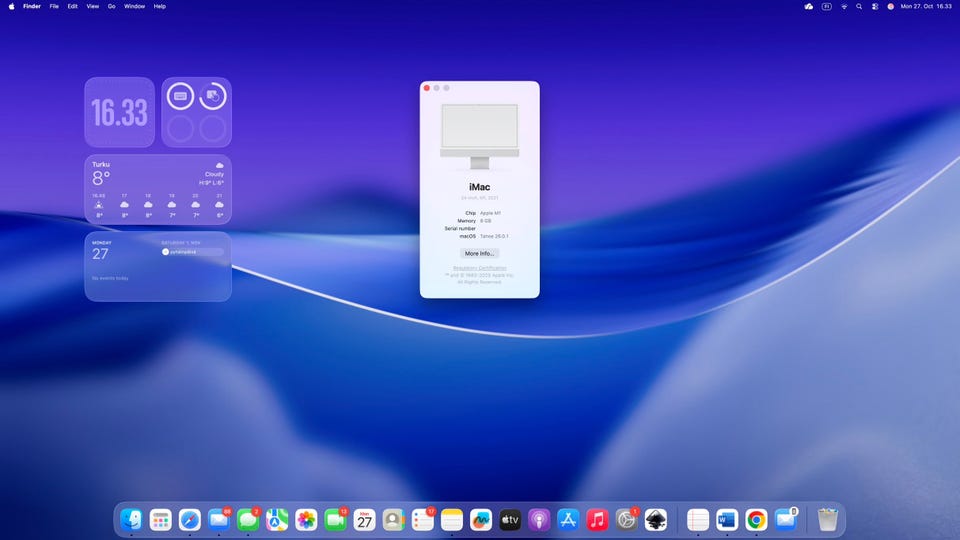This screenshot has height=540, width=960.
Task: Launch the Notes app
Action: (452, 520)
